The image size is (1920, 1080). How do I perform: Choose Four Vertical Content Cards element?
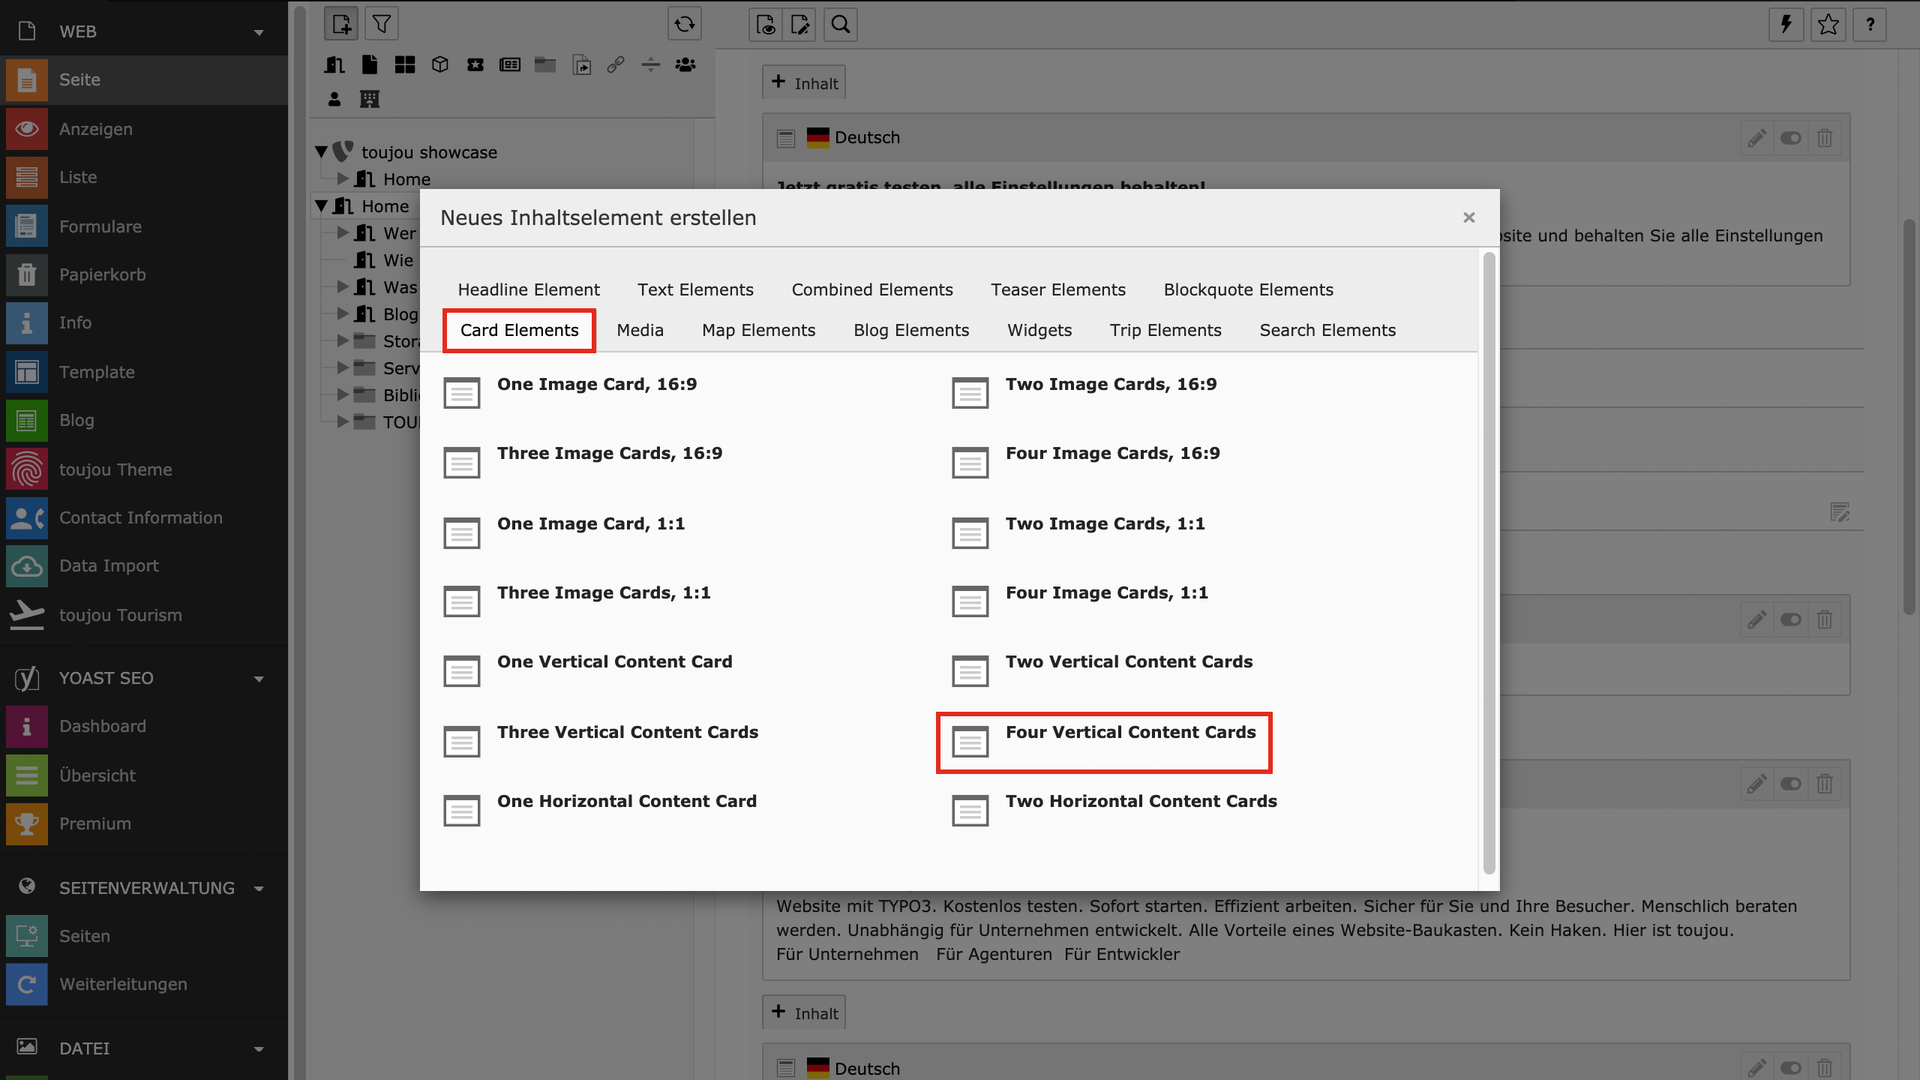coord(1130,733)
